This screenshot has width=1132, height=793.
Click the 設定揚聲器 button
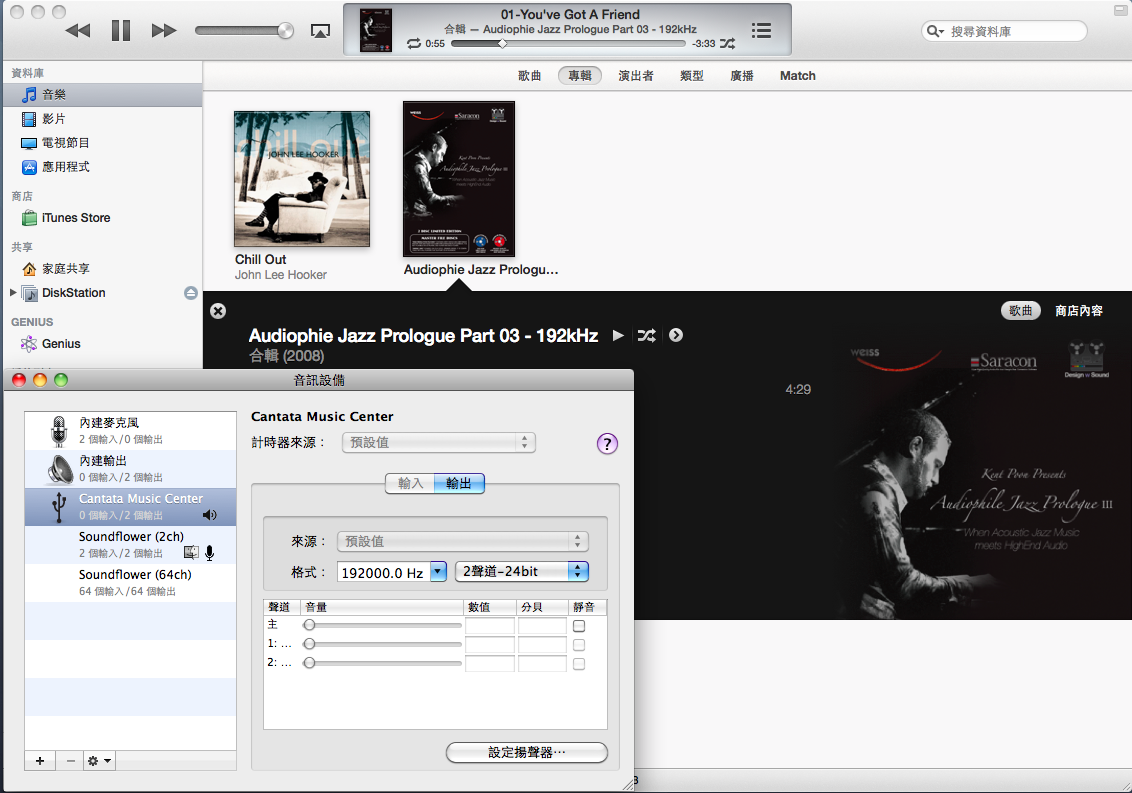(x=527, y=753)
